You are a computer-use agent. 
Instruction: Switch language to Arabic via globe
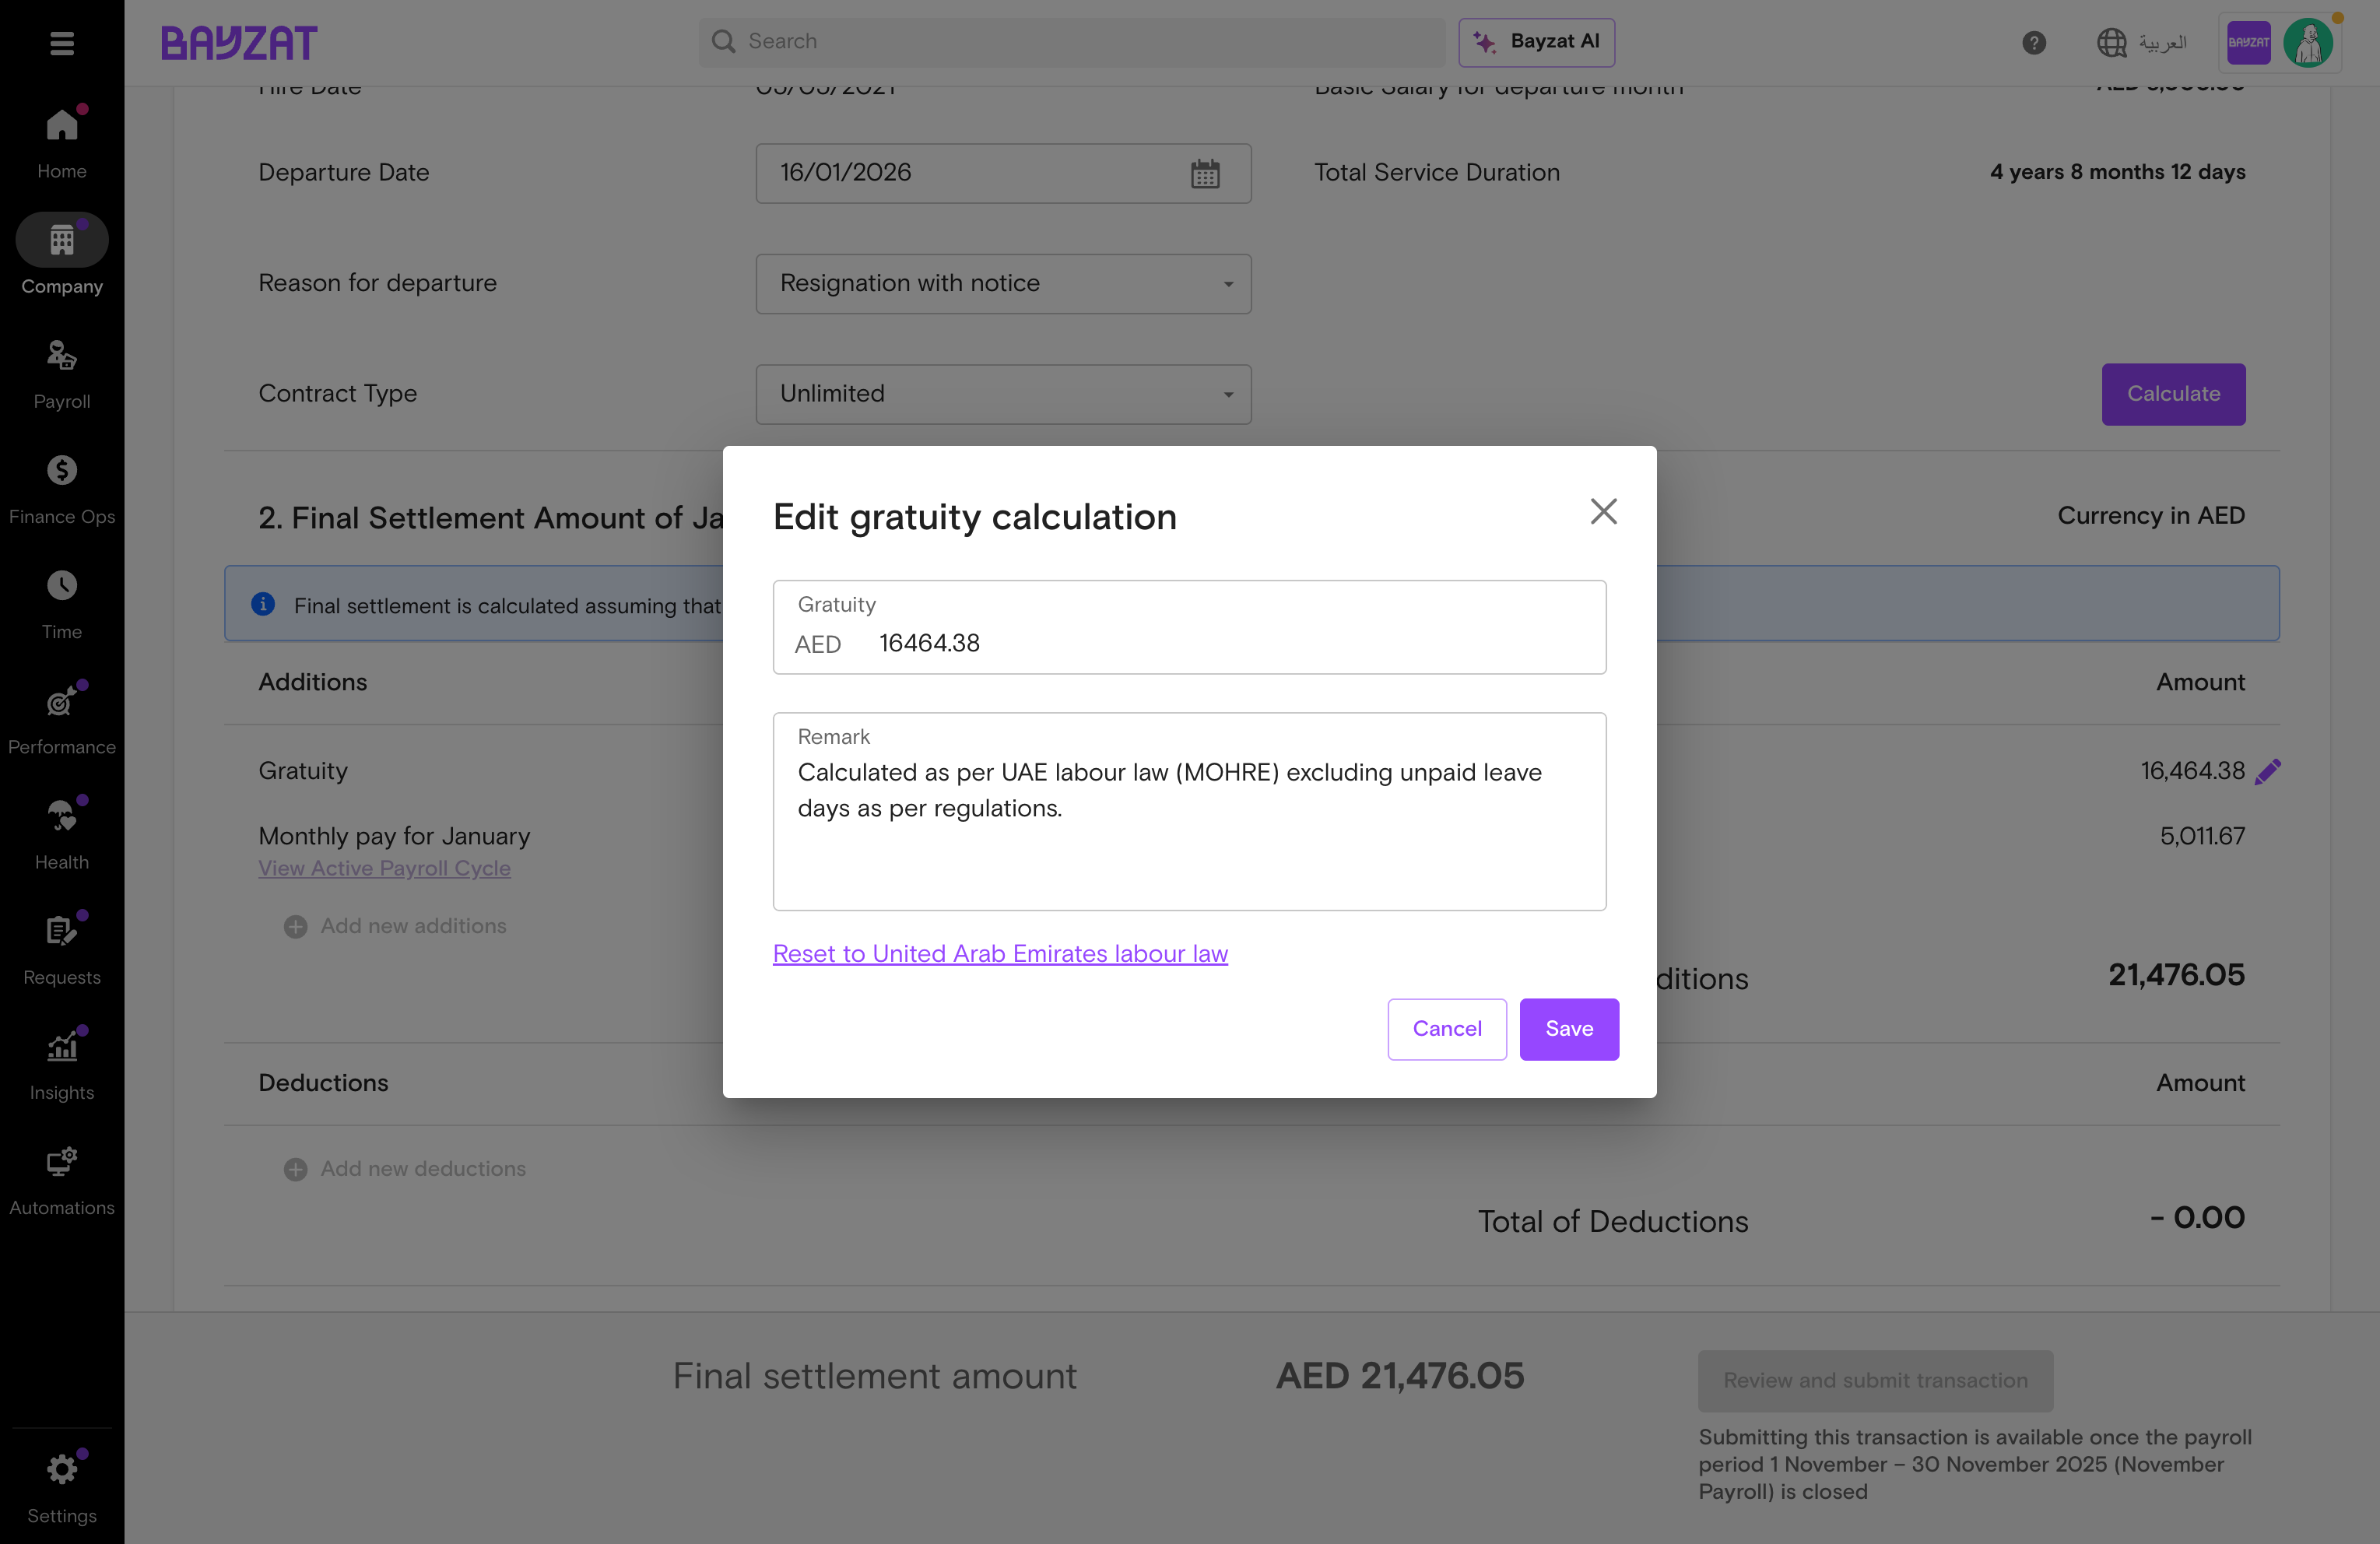2141,43
